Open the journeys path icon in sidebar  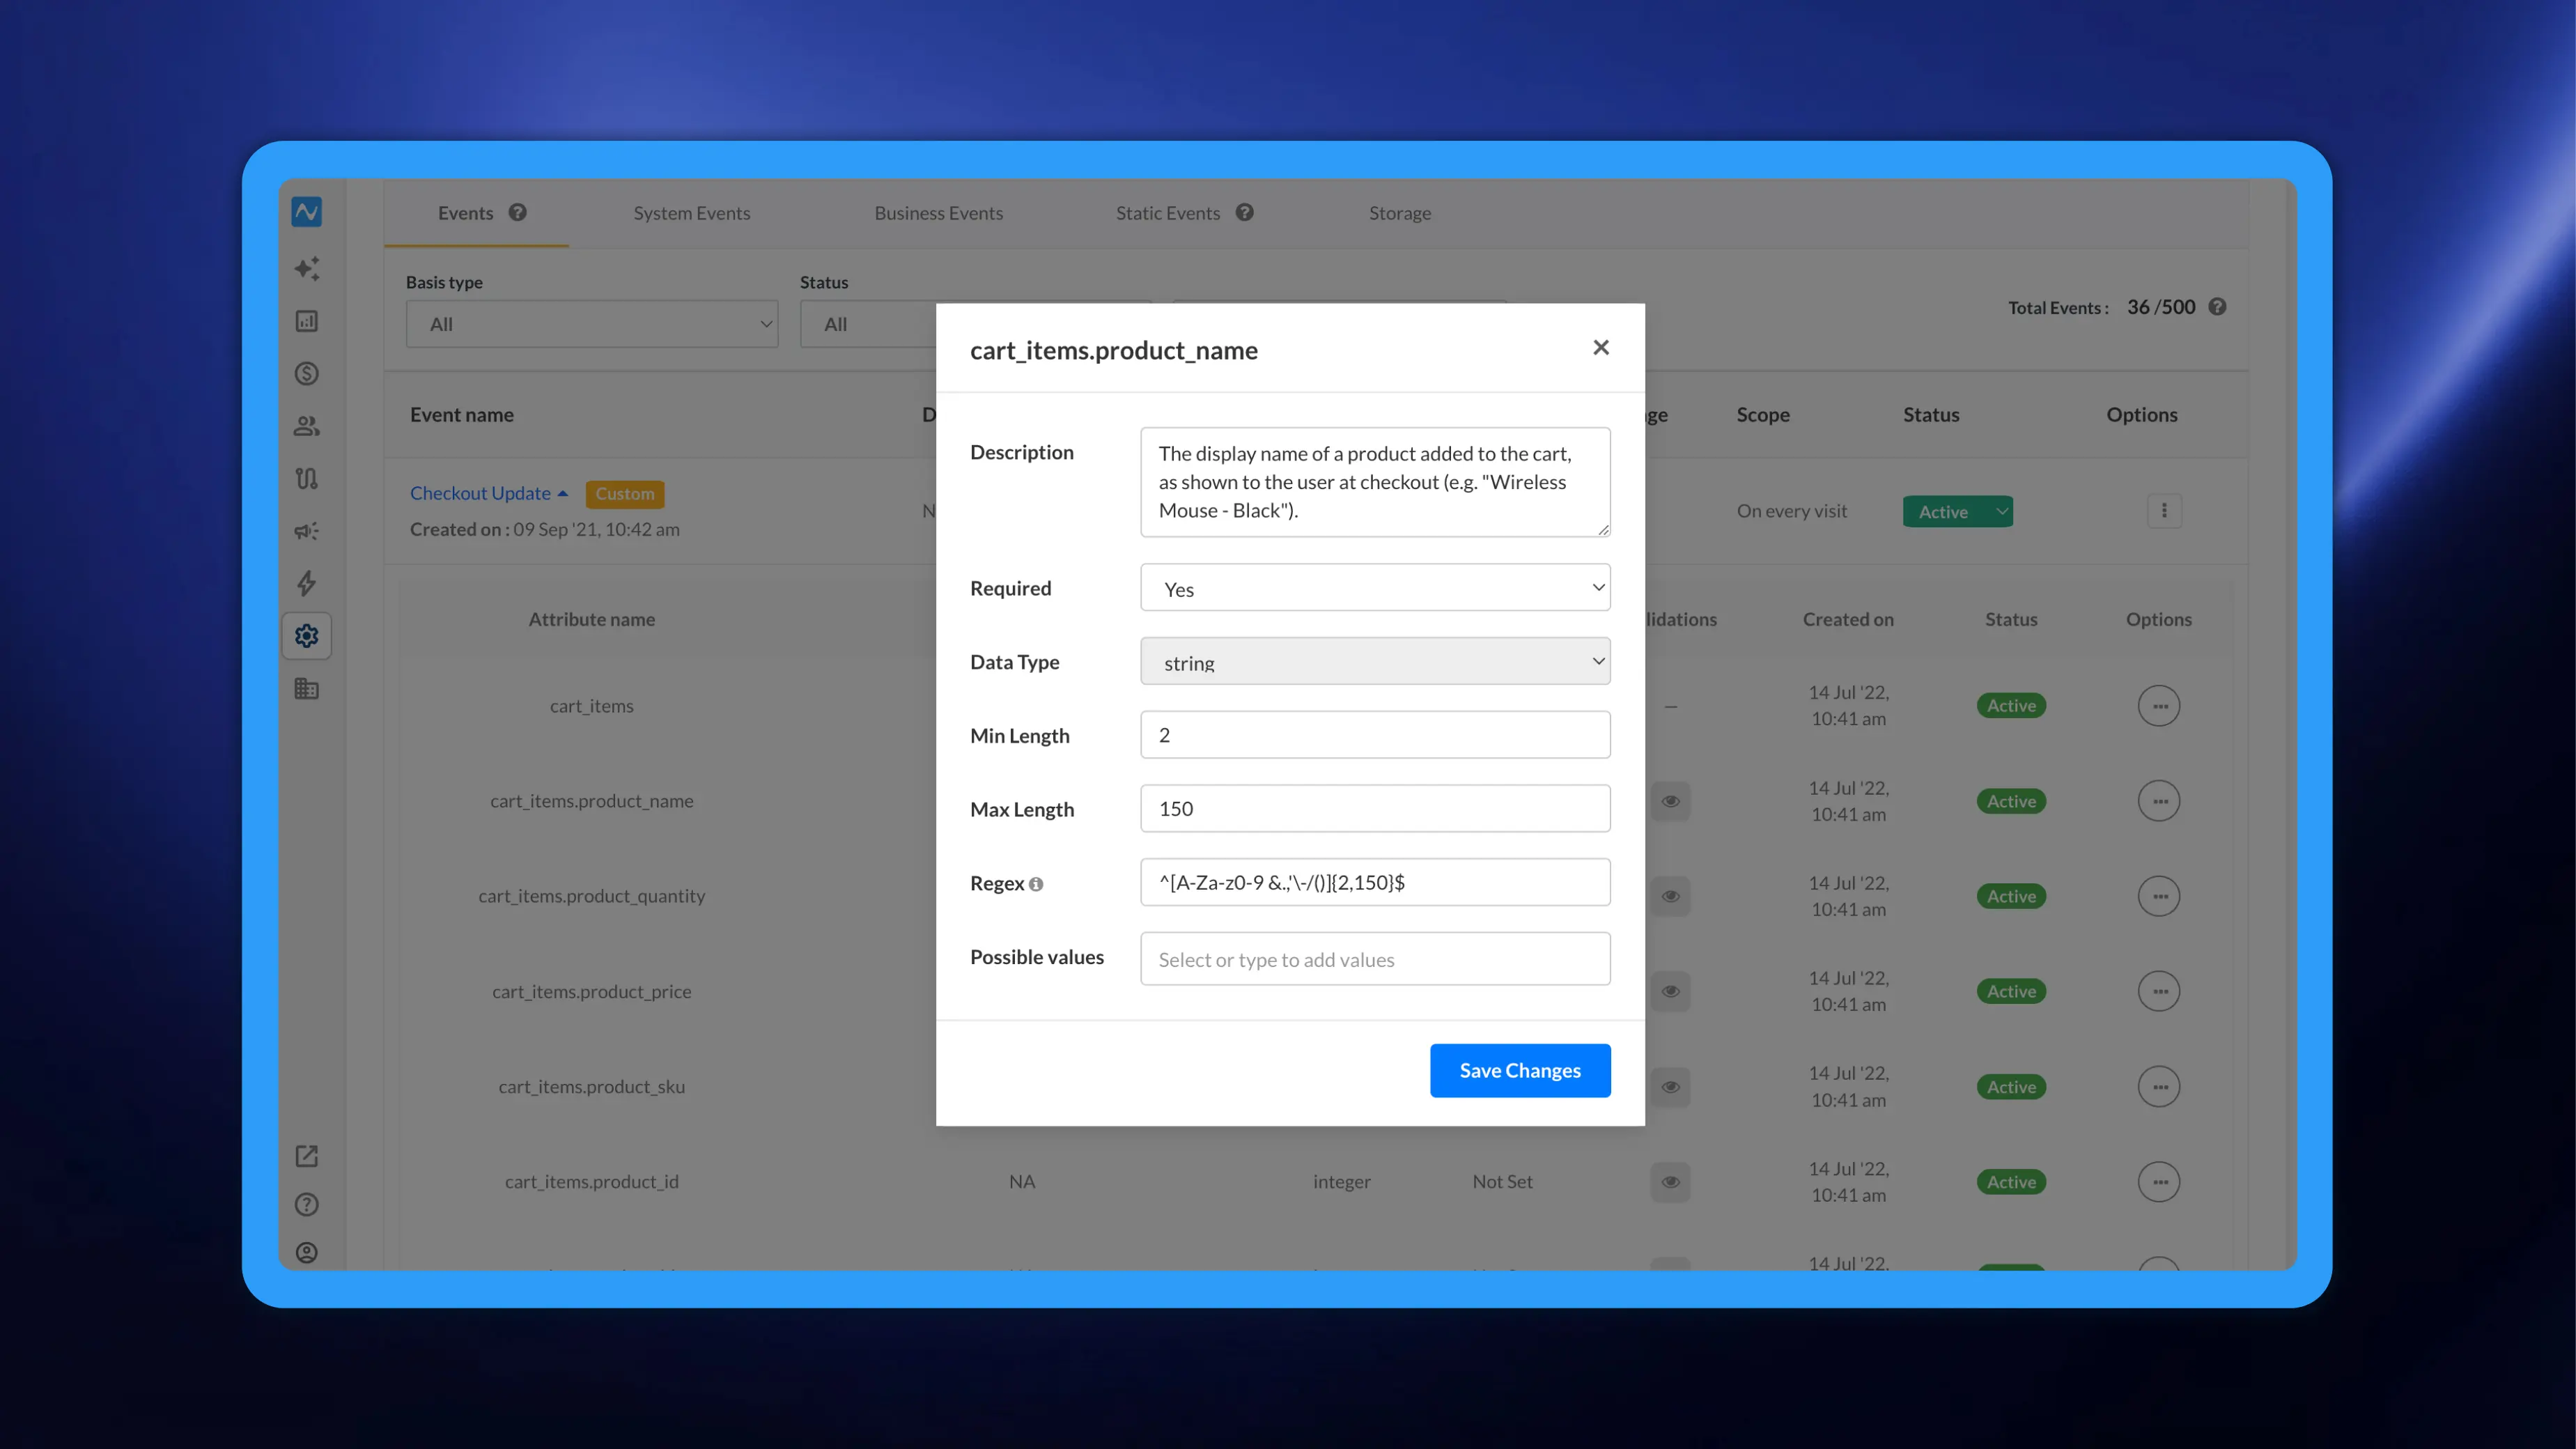pos(307,479)
